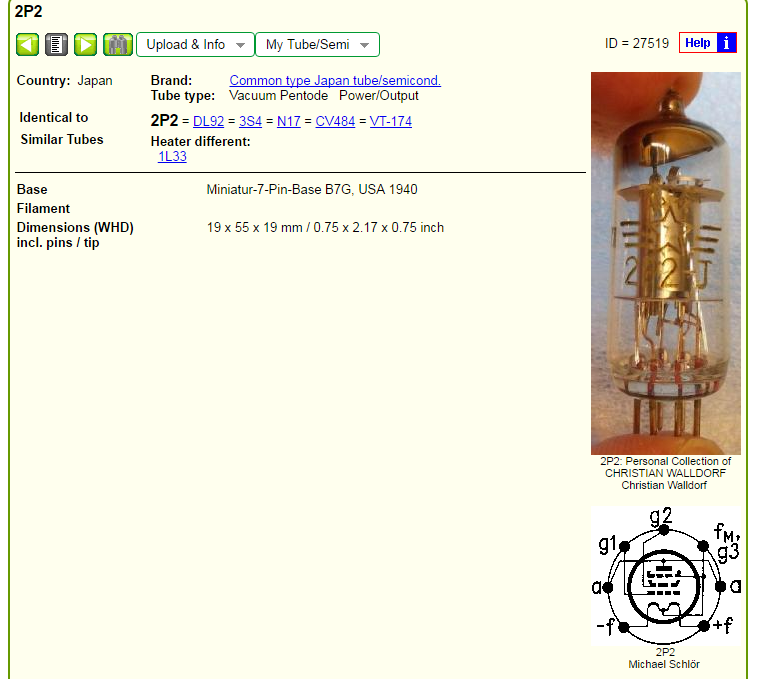Open the Help button

coord(698,43)
